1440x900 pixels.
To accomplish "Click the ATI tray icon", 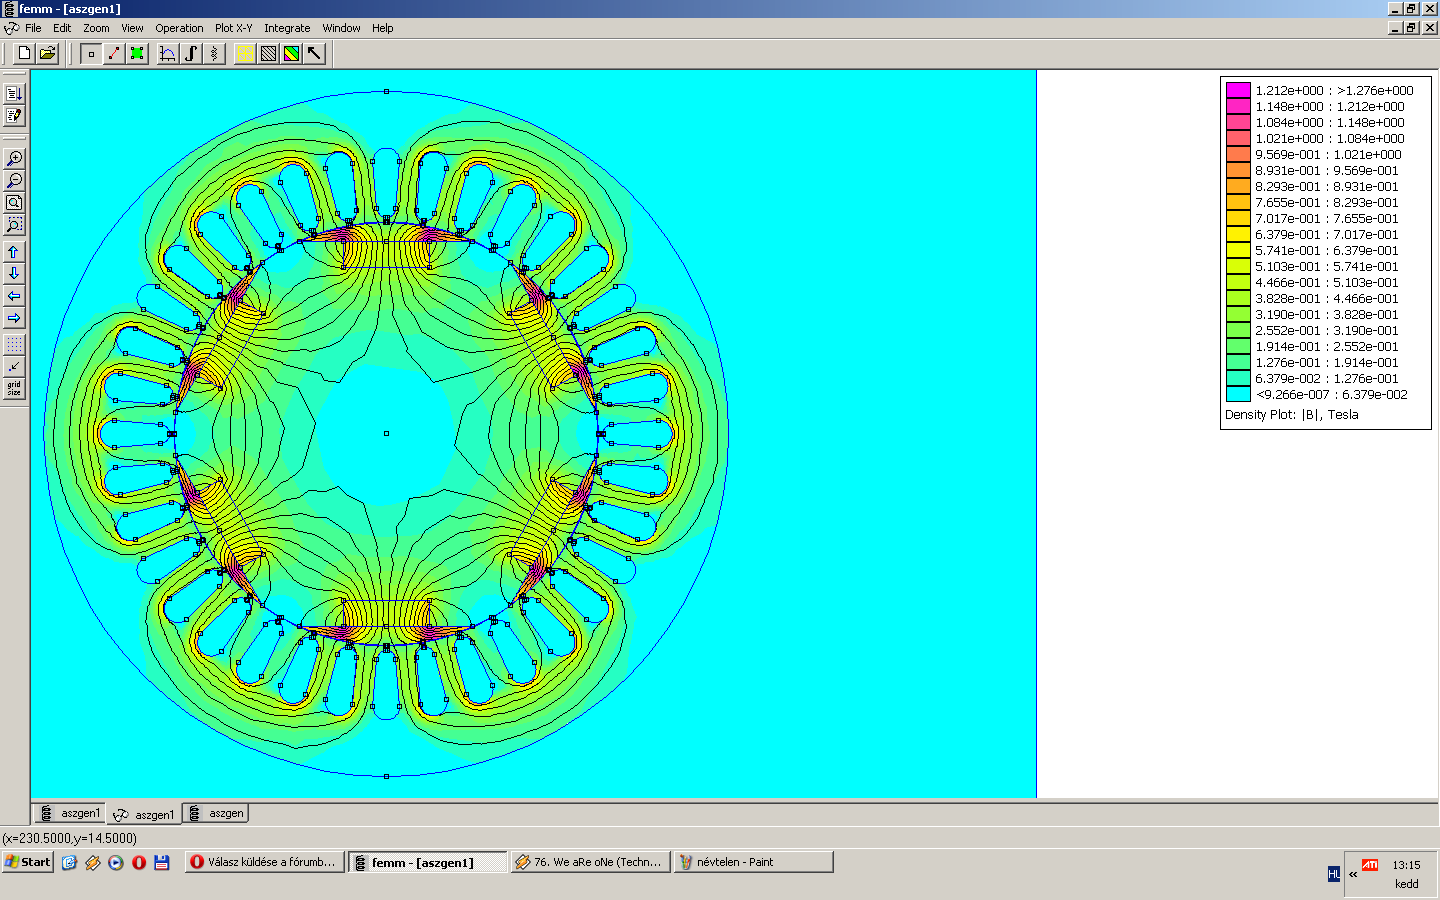I will tap(1370, 865).
